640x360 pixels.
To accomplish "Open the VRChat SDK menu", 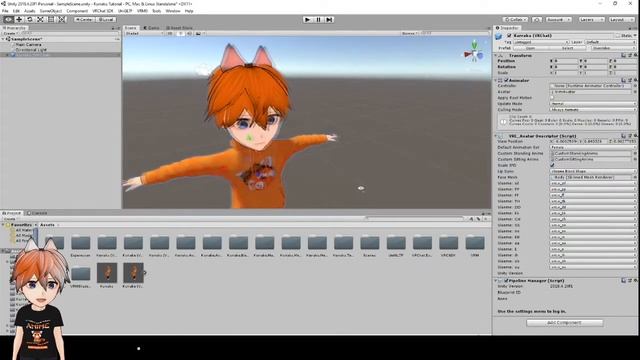I will tap(103, 11).
